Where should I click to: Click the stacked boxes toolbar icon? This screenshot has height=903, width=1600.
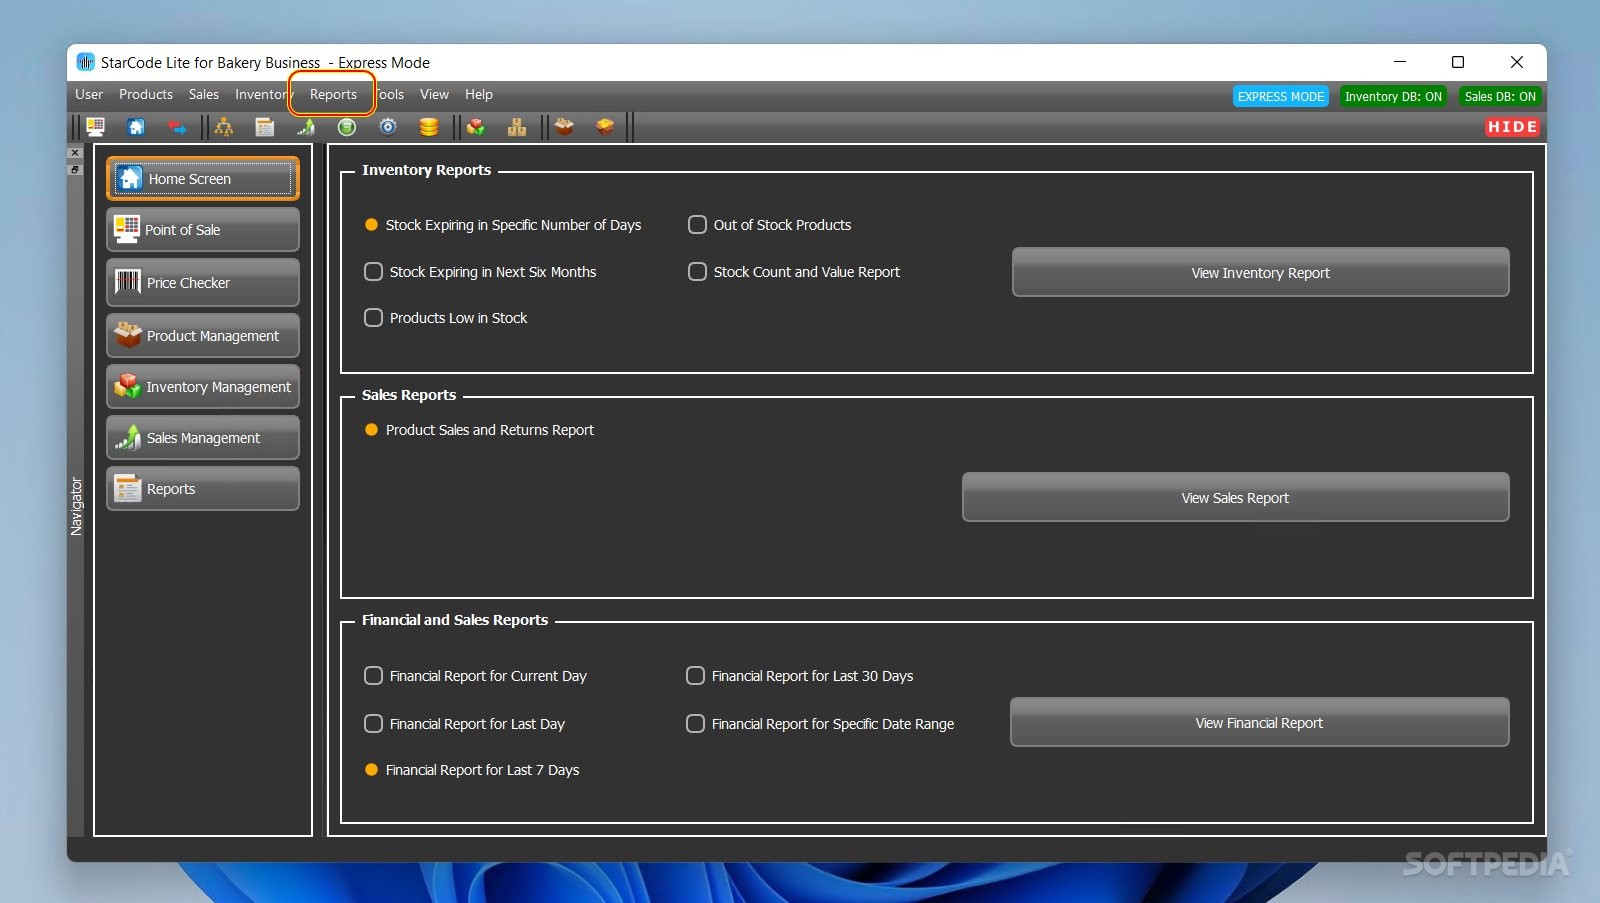click(517, 127)
